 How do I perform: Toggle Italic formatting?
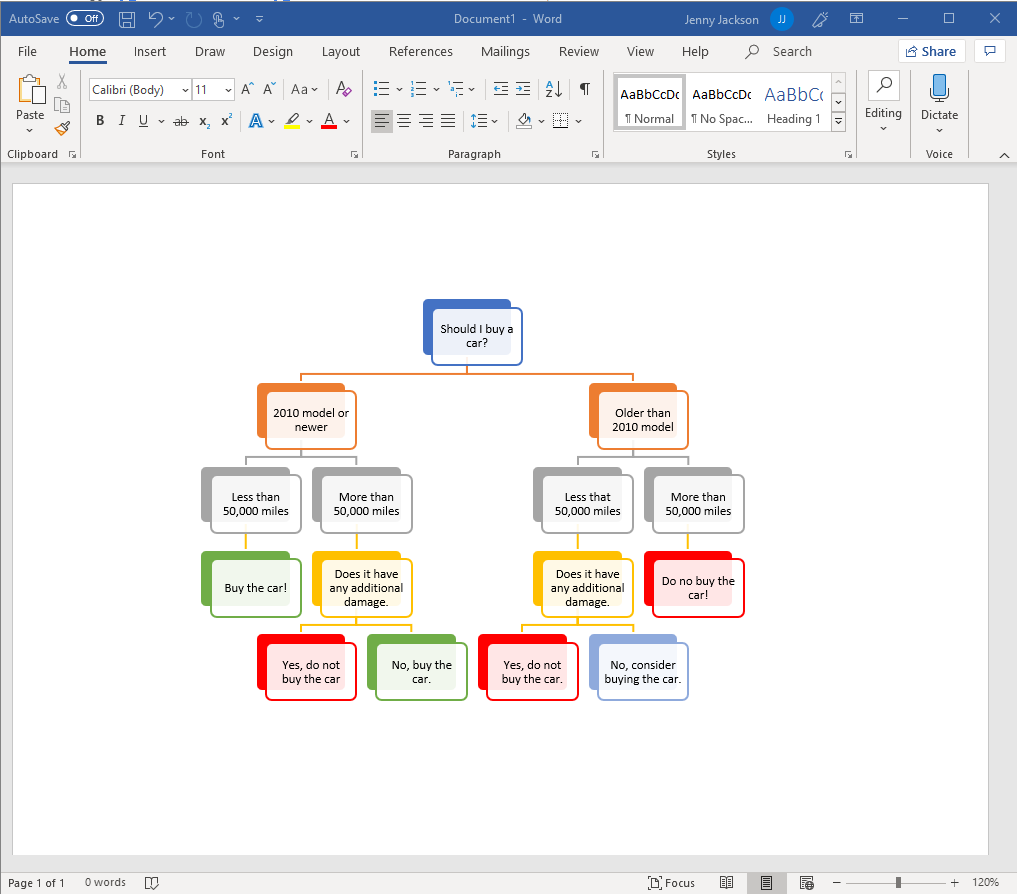[122, 121]
